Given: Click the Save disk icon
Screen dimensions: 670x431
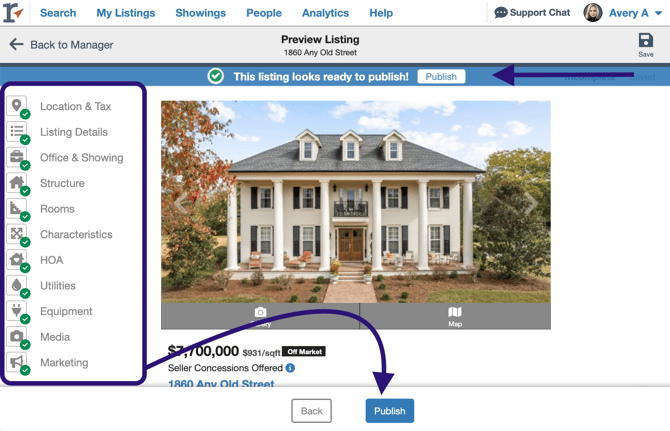Looking at the screenshot, I should click(x=646, y=41).
